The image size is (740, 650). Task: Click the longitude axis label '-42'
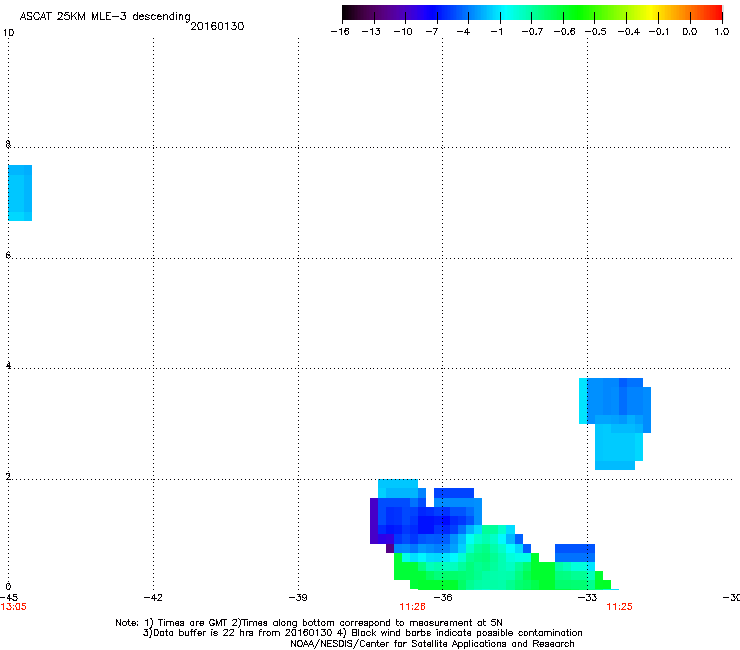153,598
